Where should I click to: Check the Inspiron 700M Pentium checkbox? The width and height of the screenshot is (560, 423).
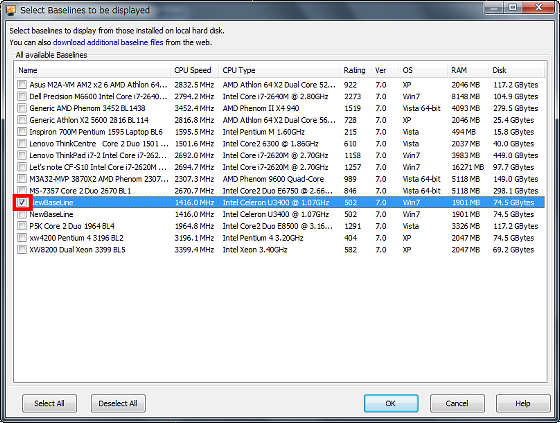[22, 131]
